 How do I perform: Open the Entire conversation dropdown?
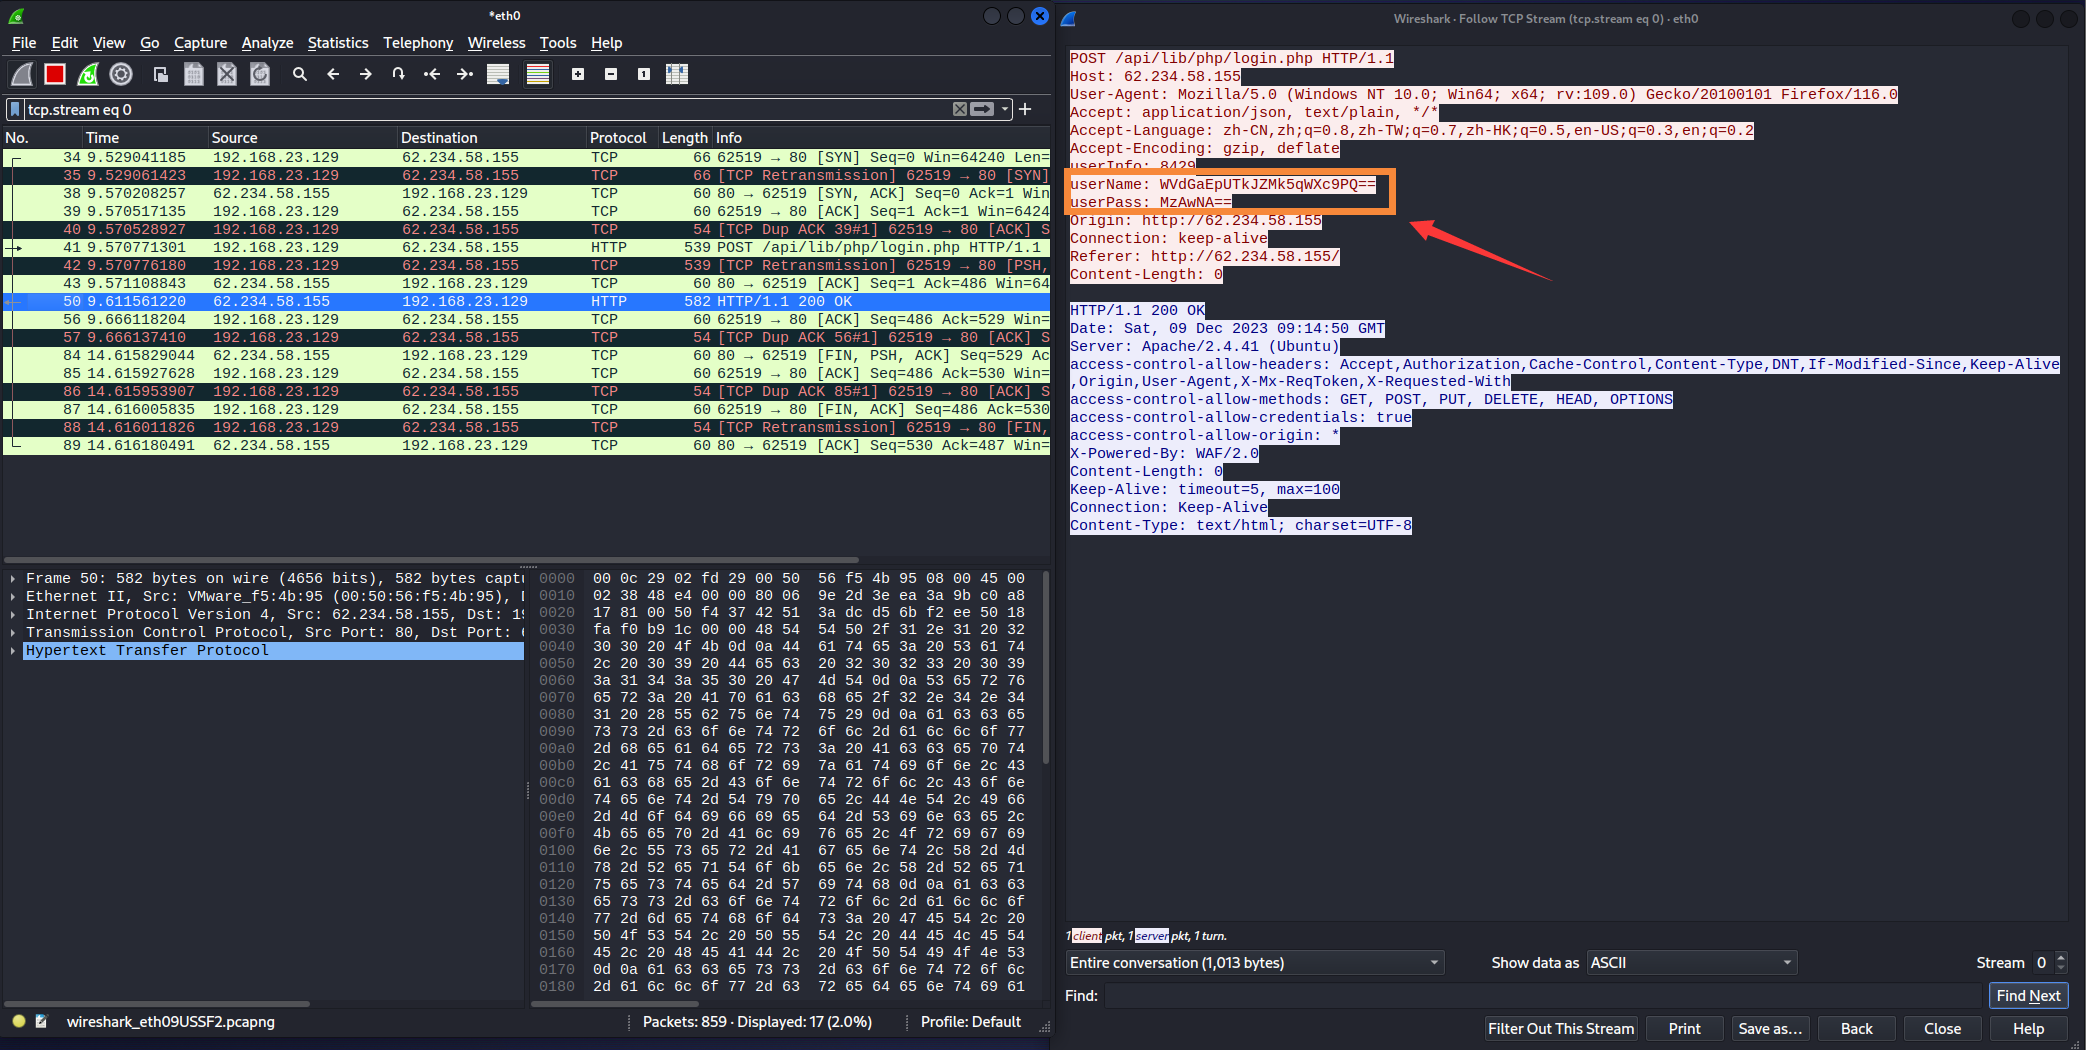tap(1255, 963)
